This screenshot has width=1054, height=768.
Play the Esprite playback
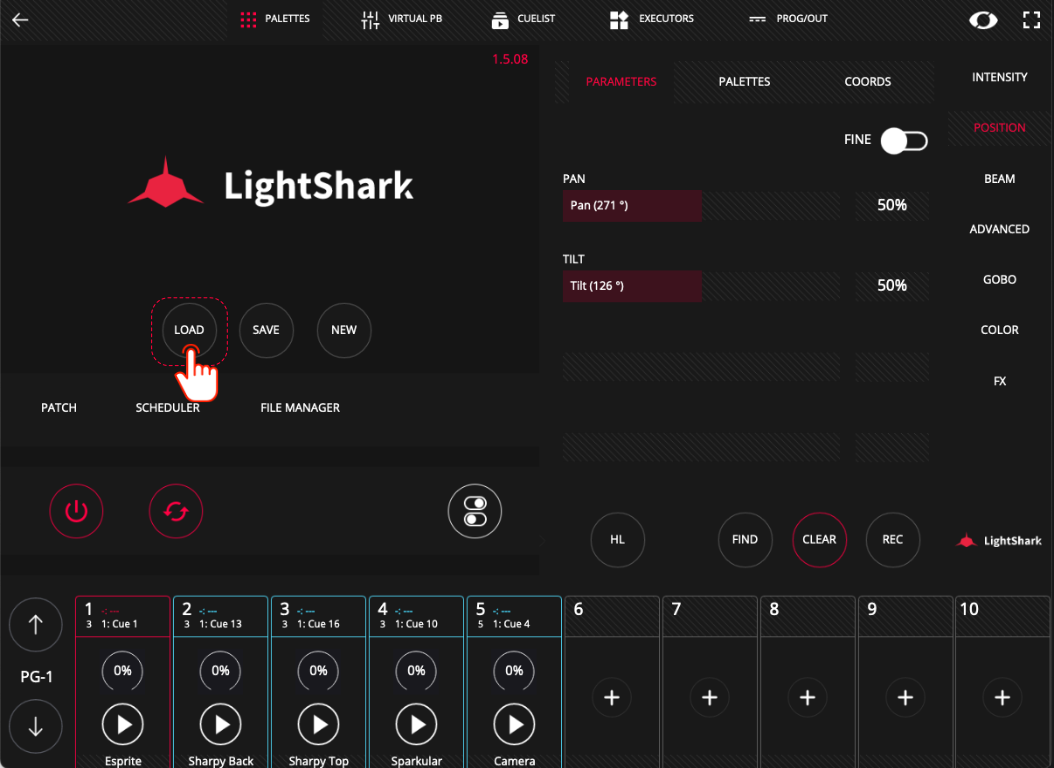[122, 724]
